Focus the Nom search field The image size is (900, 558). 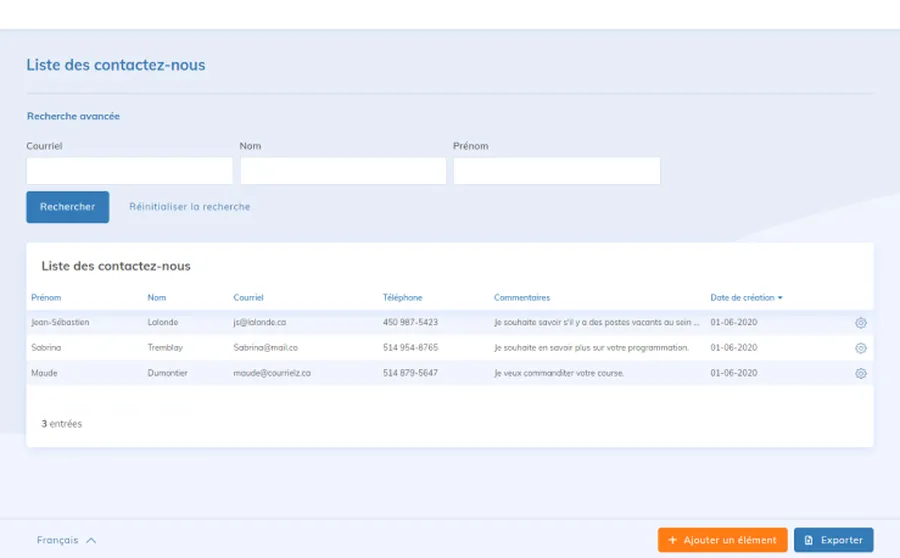click(x=343, y=171)
